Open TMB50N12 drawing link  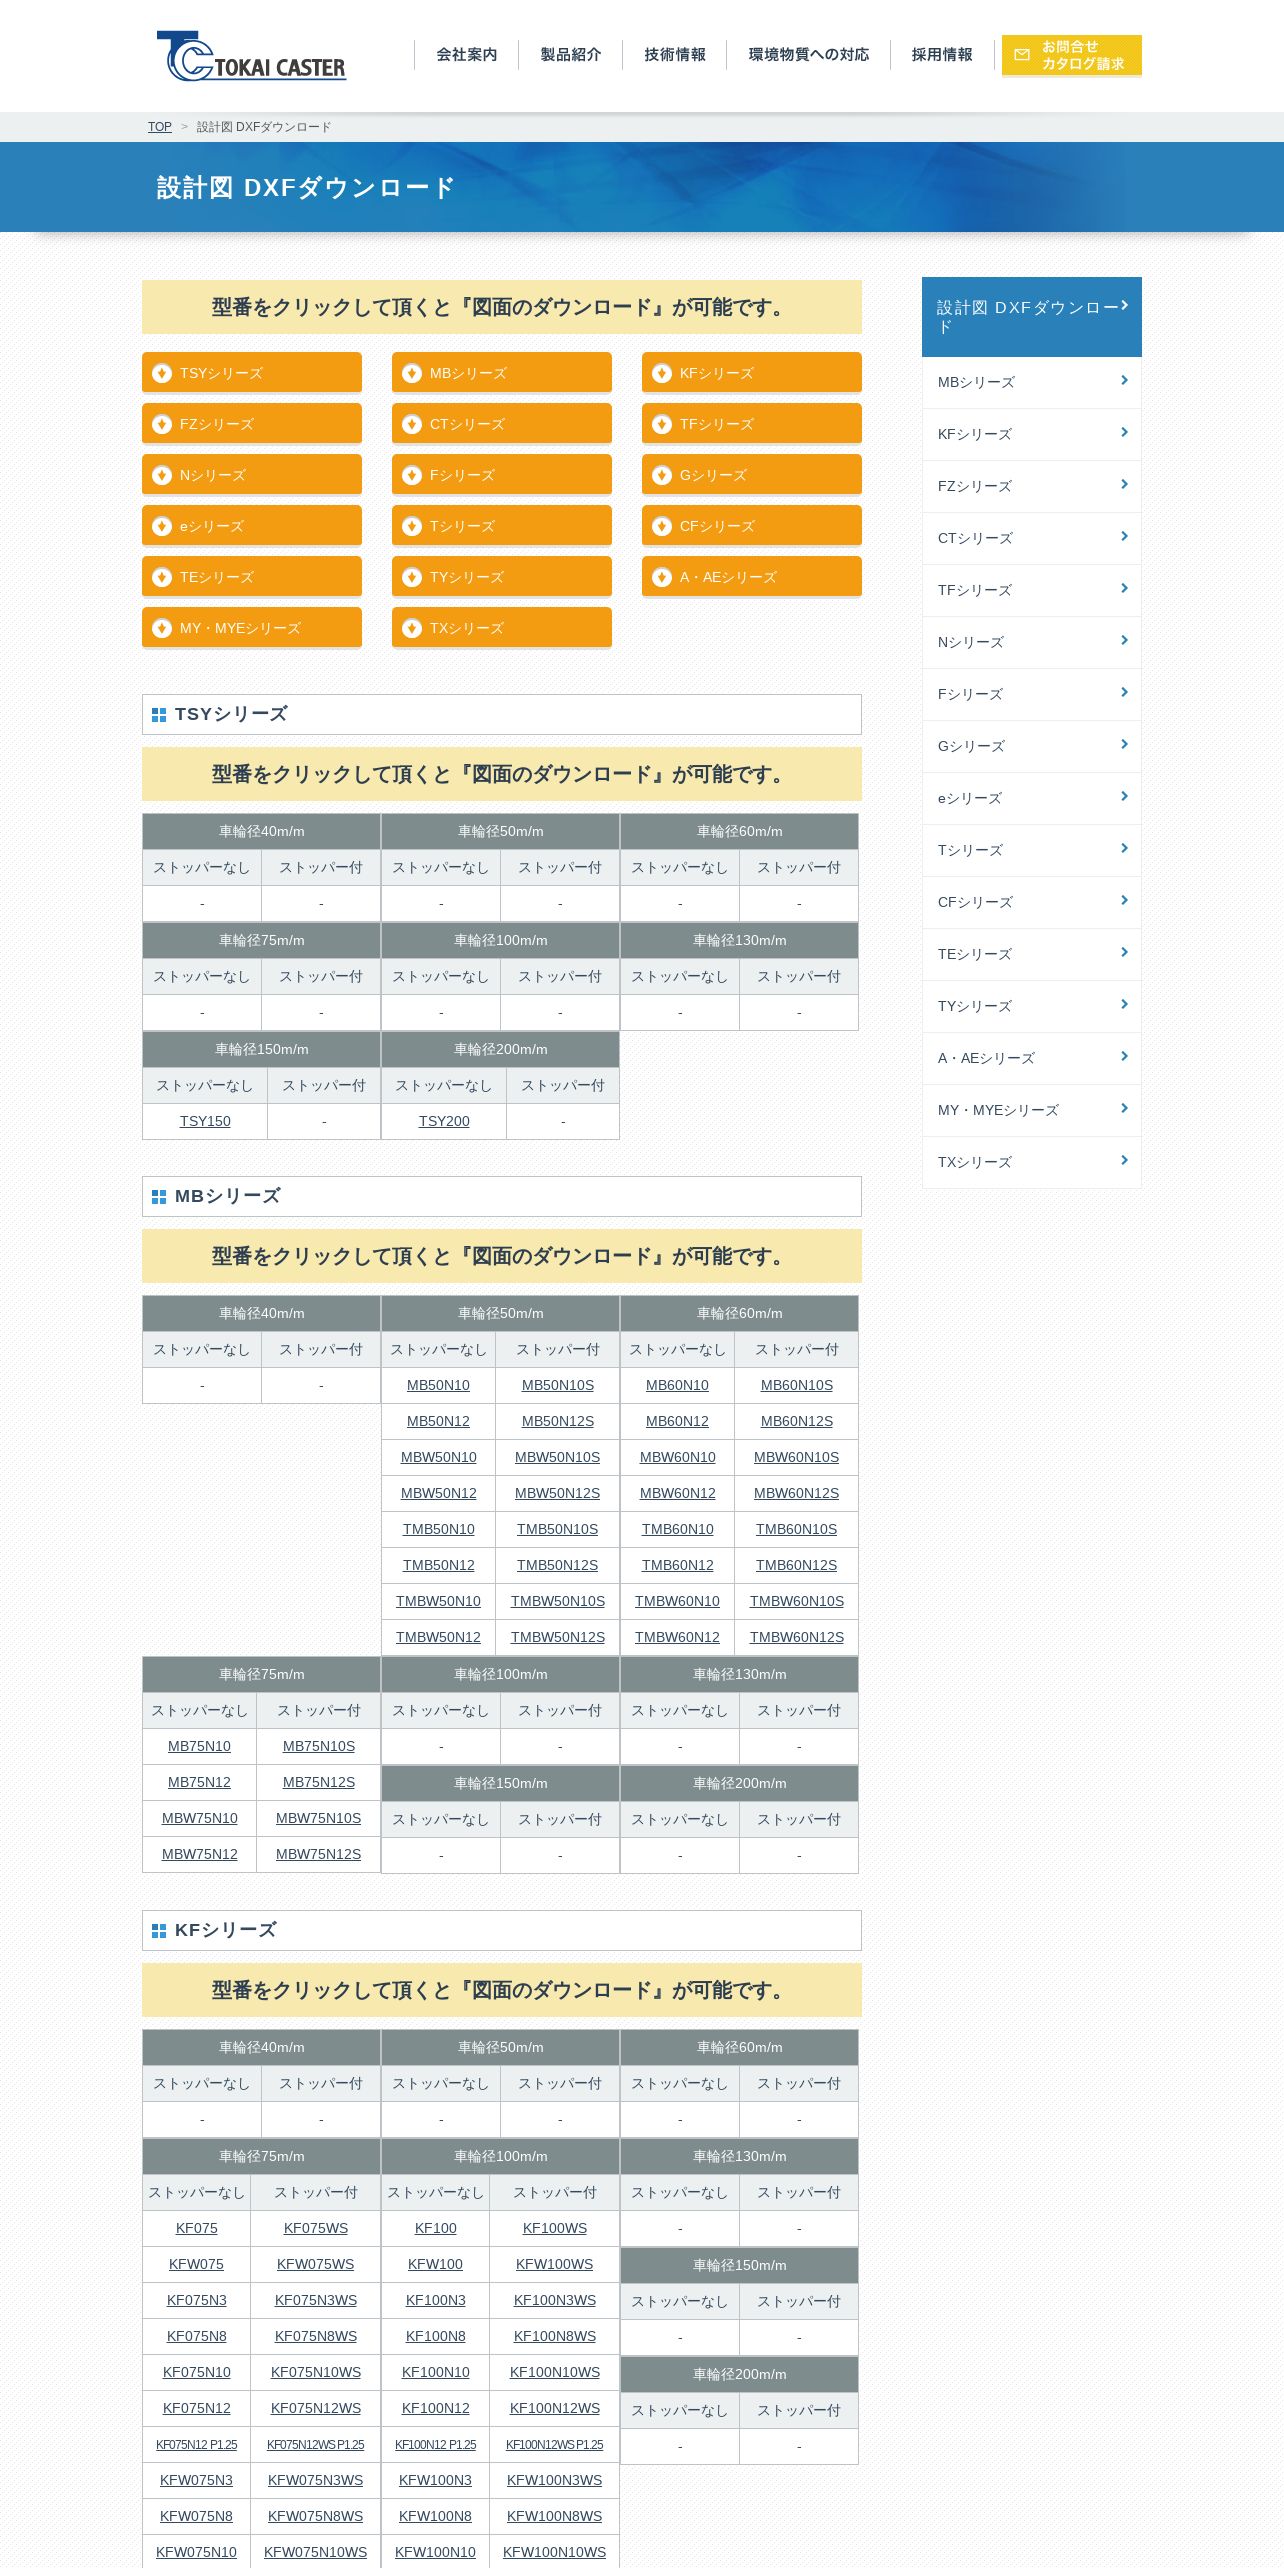point(438,1565)
